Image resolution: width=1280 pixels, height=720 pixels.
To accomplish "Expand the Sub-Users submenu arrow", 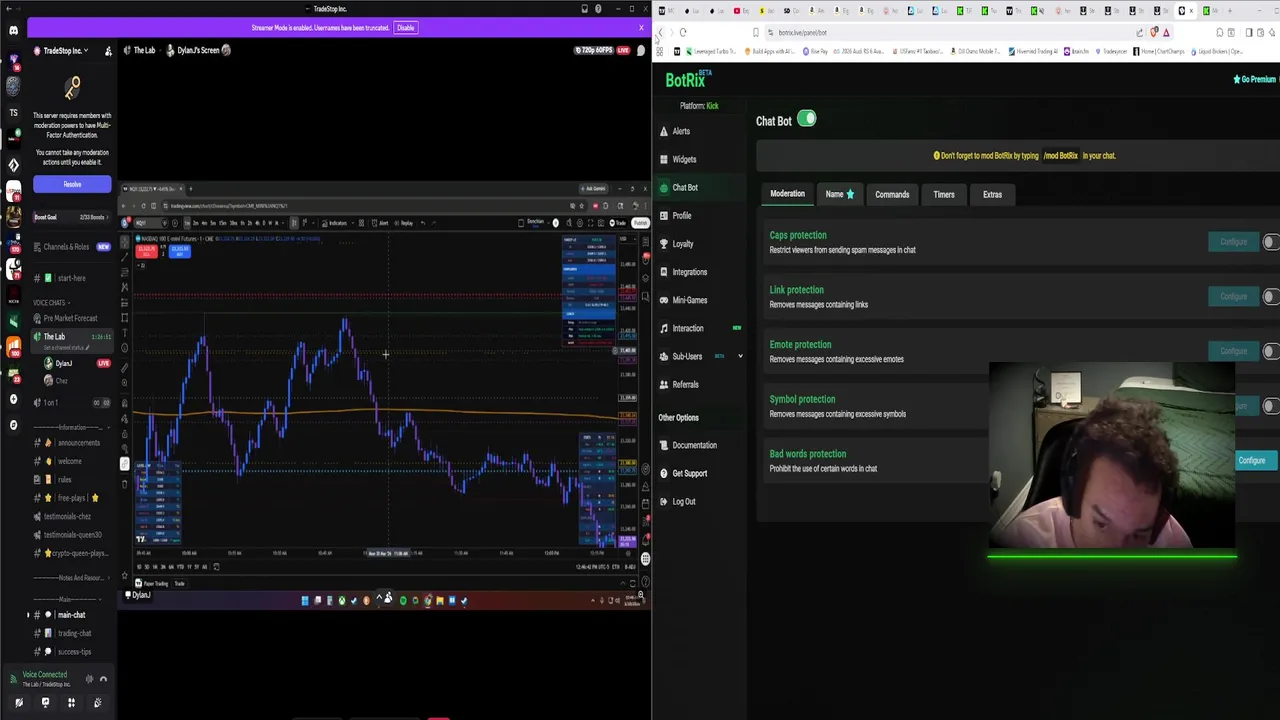I will click(x=740, y=356).
